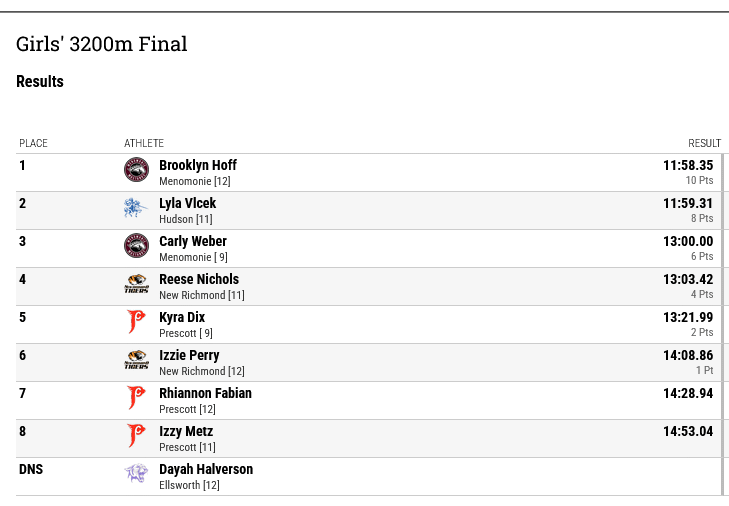
Task: Click Menomonie logo beside Carly Weber
Action: (x=136, y=246)
